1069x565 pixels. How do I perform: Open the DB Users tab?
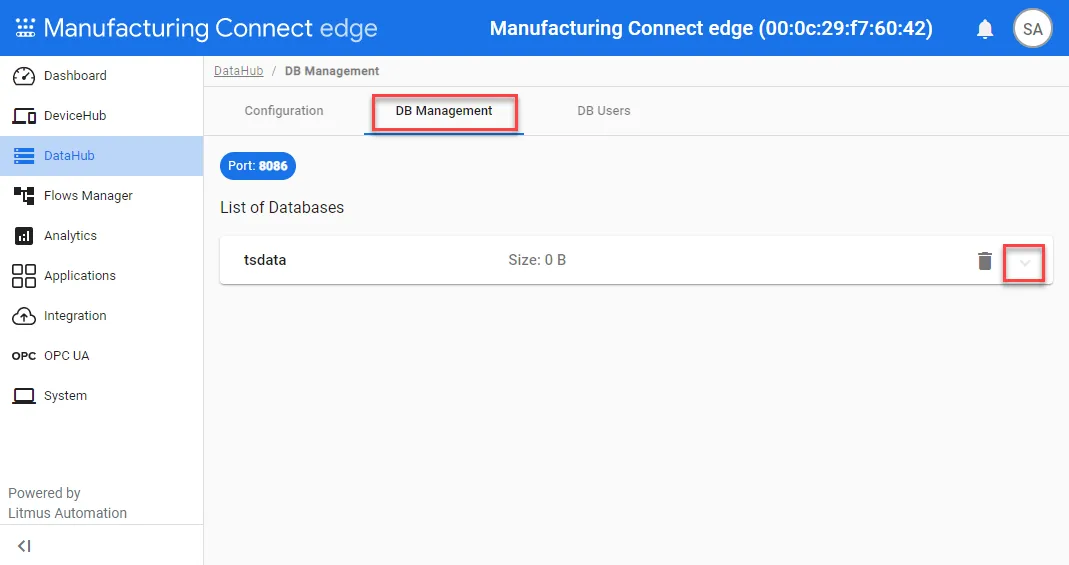(x=603, y=111)
